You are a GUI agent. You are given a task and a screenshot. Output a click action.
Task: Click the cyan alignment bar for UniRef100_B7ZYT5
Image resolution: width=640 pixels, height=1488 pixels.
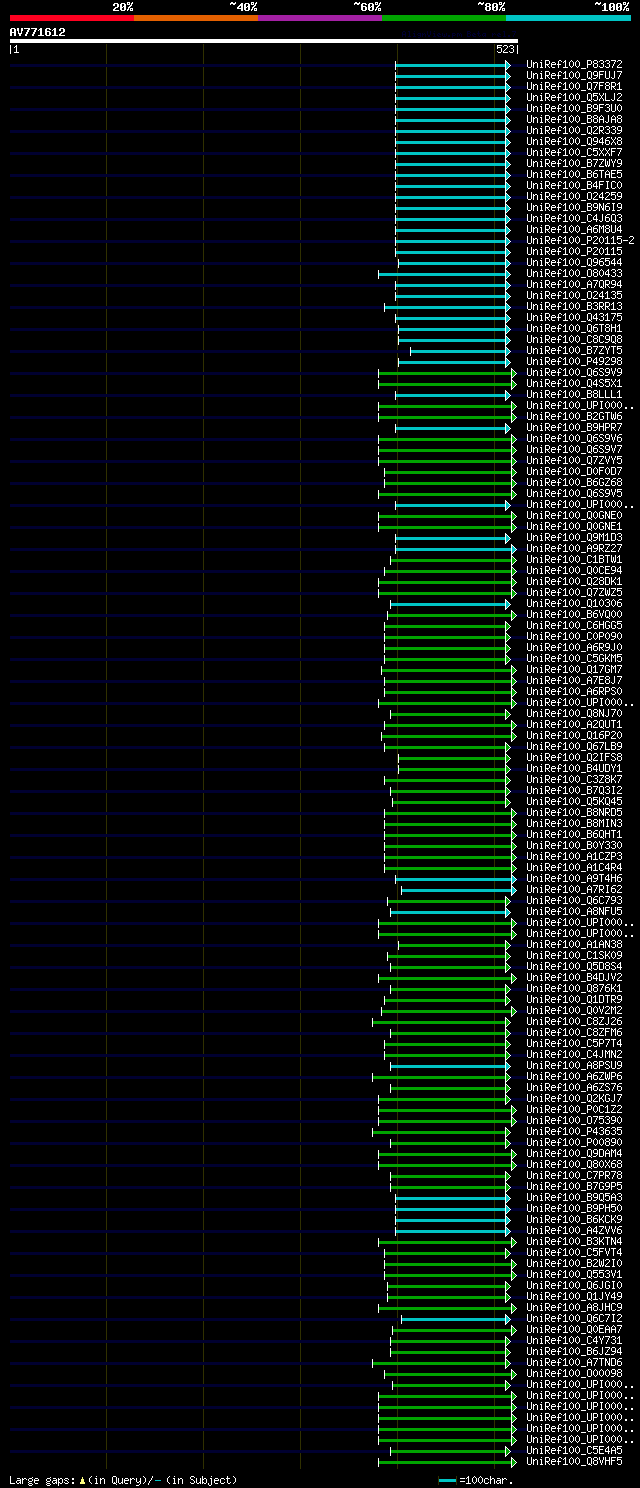pyautogui.click(x=460, y=350)
